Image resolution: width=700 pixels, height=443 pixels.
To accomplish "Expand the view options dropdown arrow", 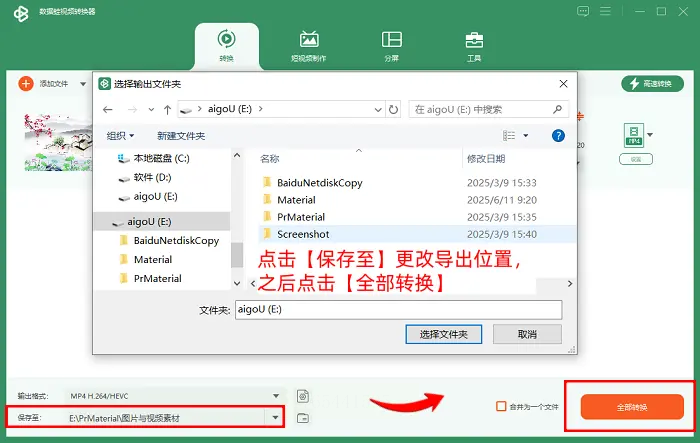I will tap(525, 135).
